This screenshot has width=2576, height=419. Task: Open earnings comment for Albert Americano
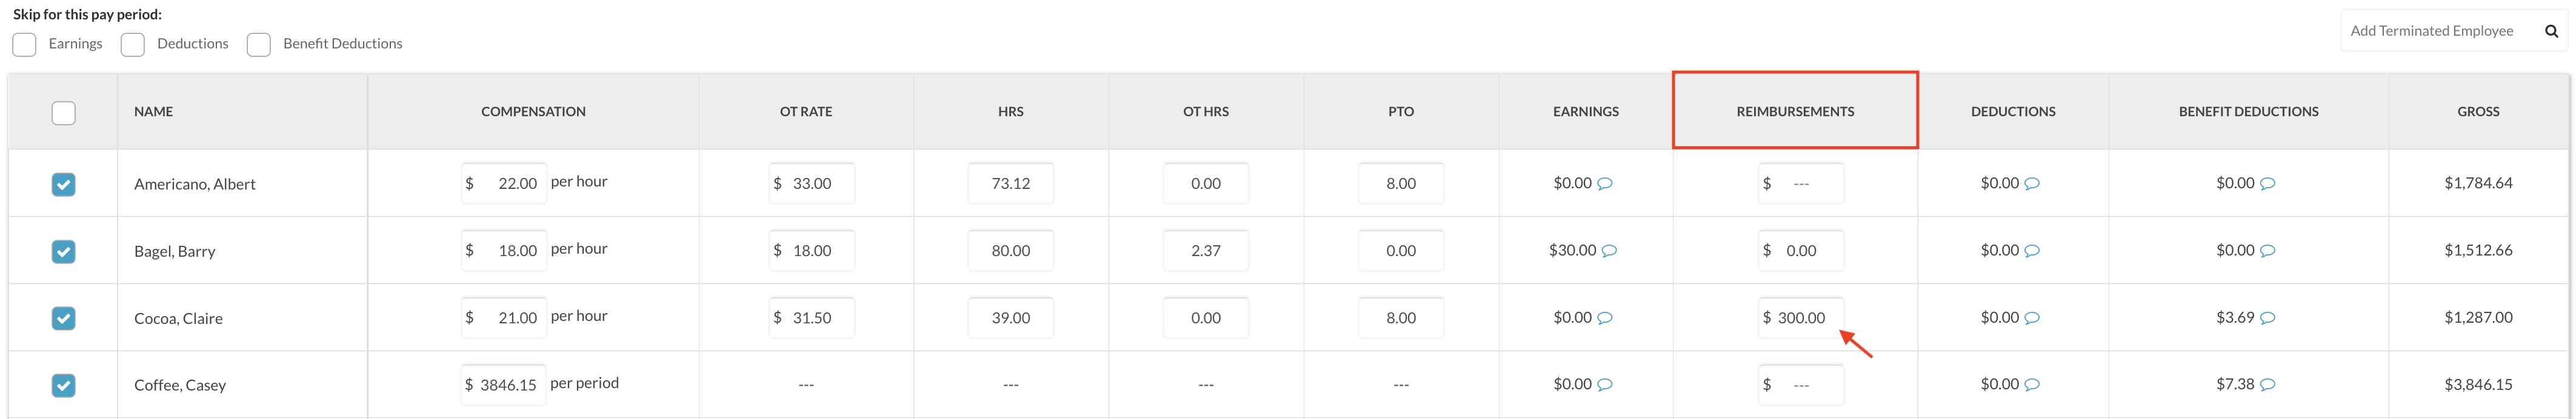(x=1605, y=184)
